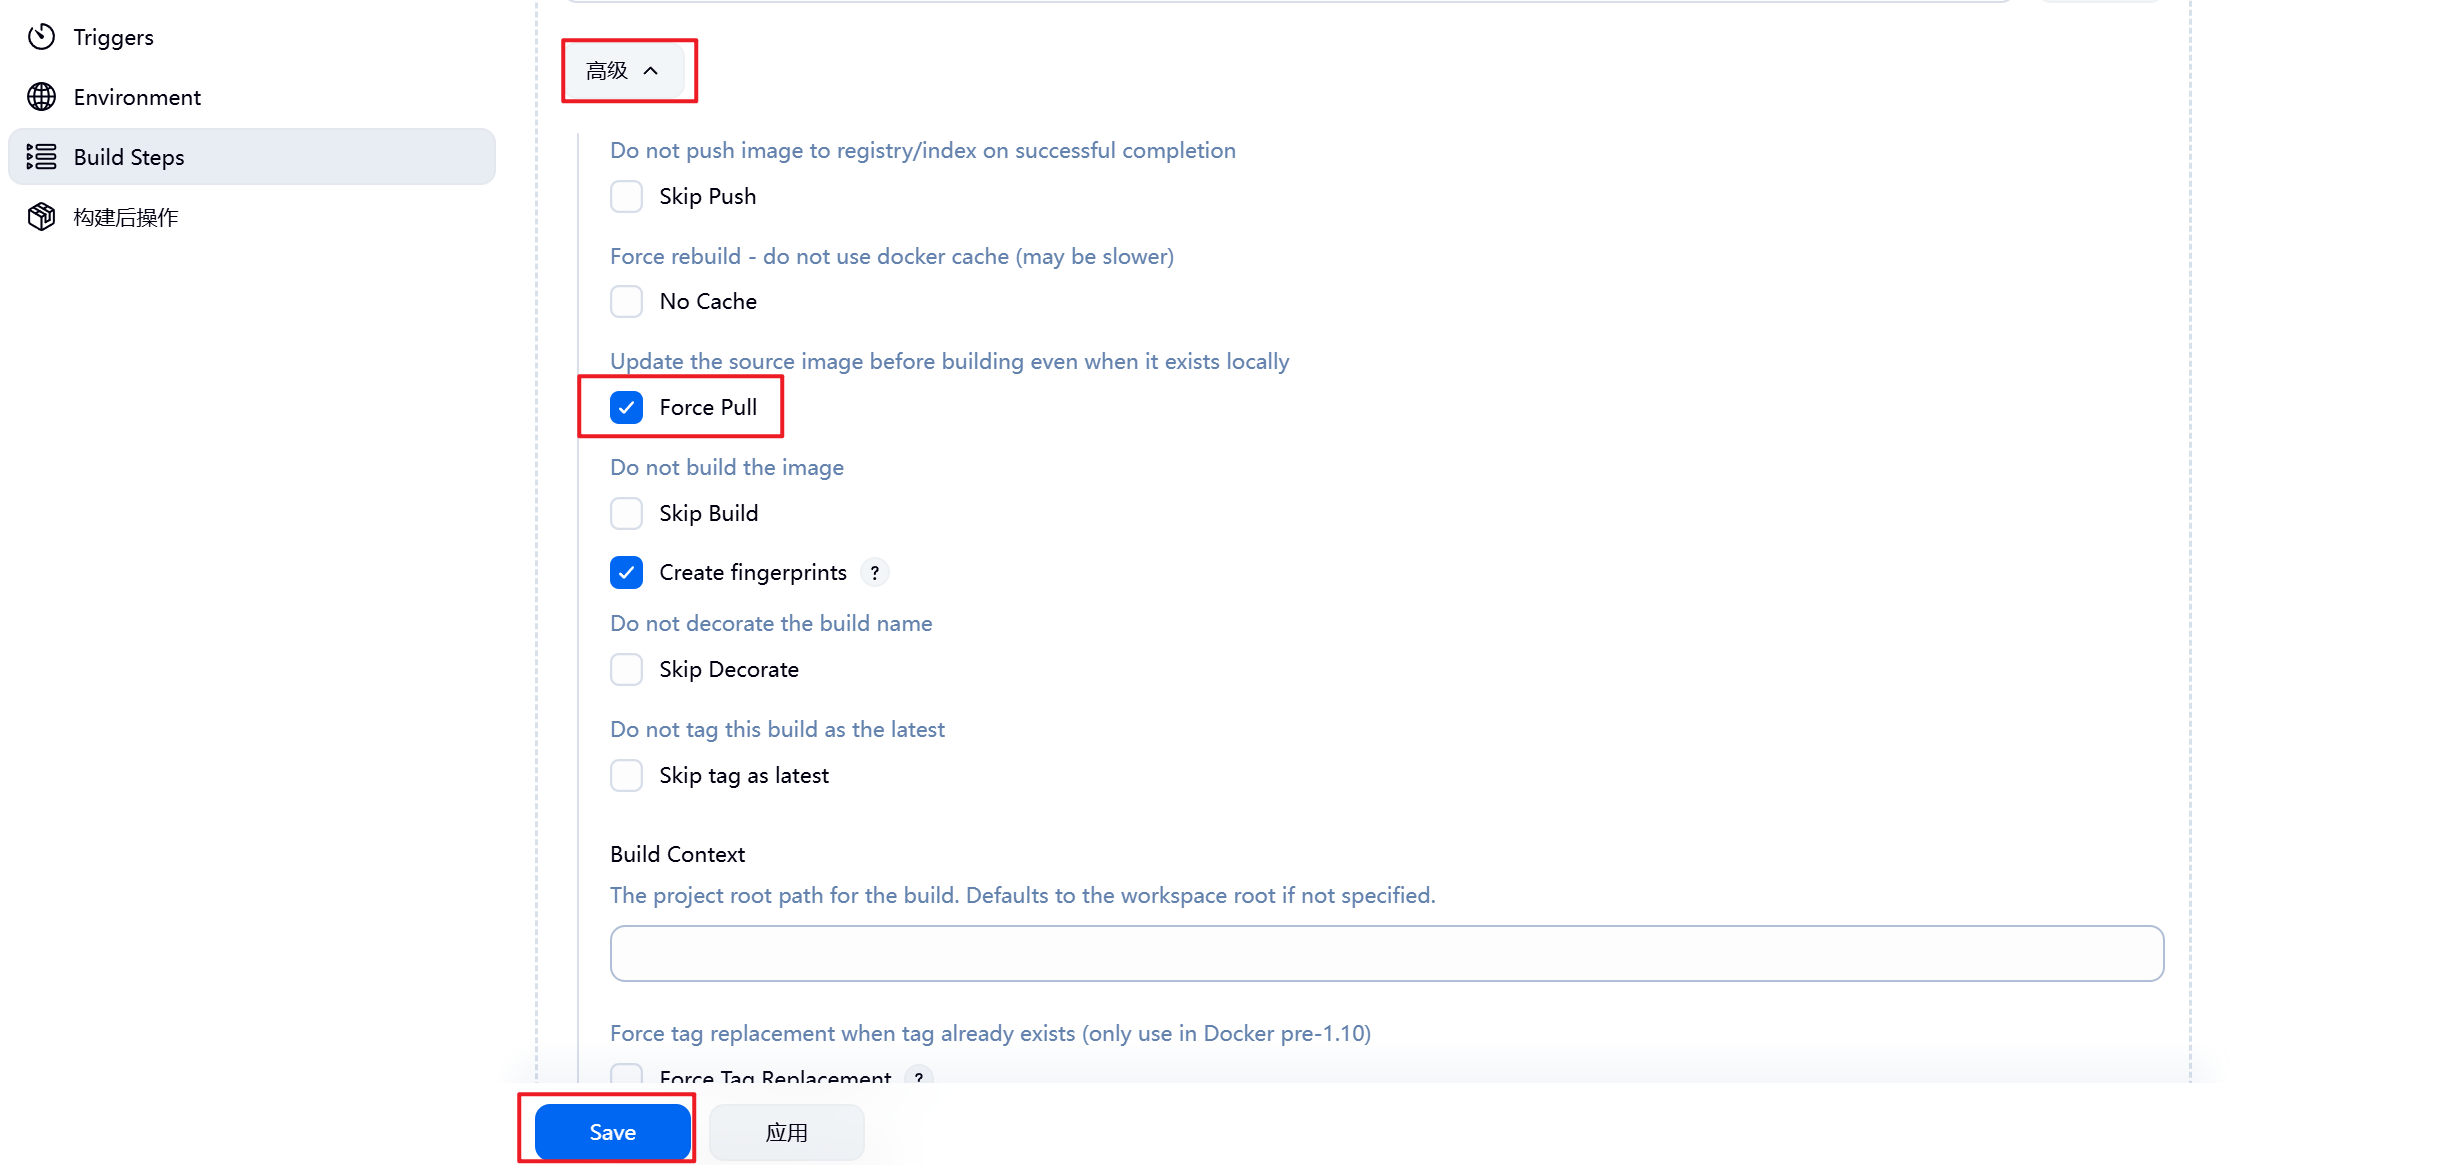The width and height of the screenshot is (2458, 1165).
Task: Tick the Skip Build checkbox
Action: (627, 514)
